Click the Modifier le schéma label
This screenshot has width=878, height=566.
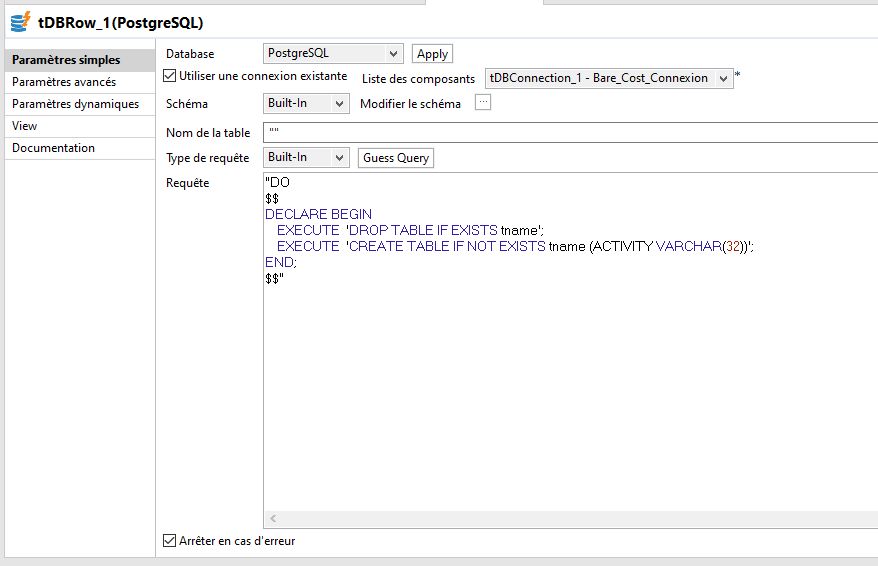tap(410, 104)
